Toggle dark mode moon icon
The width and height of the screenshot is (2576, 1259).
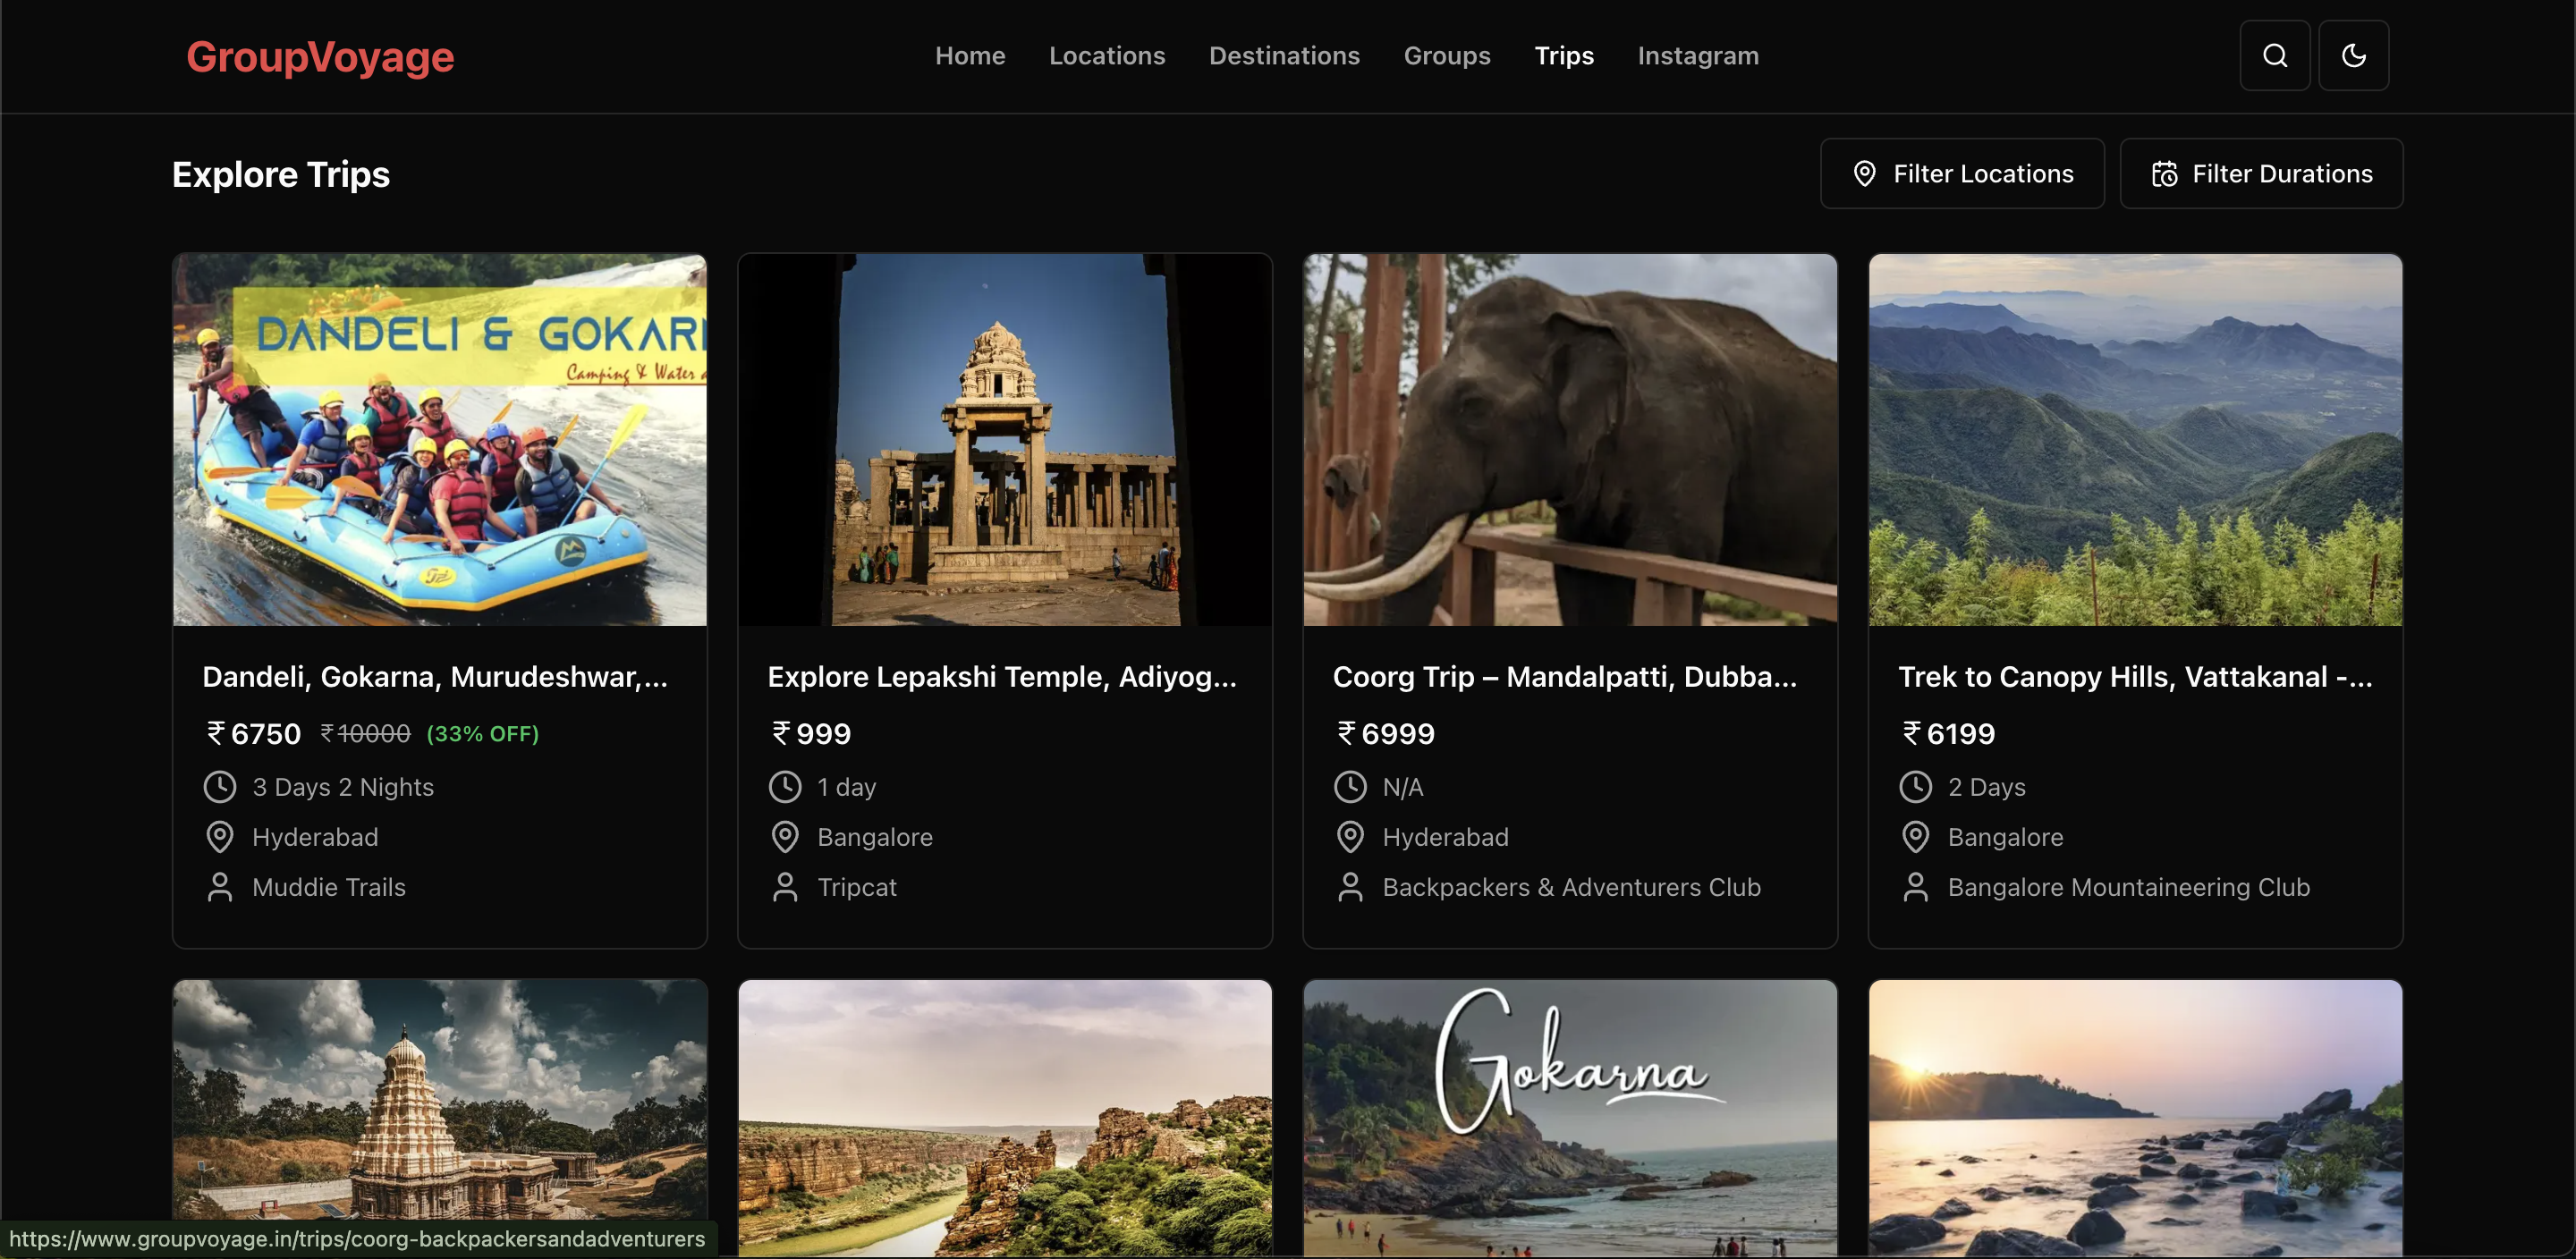pyautogui.click(x=2353, y=56)
